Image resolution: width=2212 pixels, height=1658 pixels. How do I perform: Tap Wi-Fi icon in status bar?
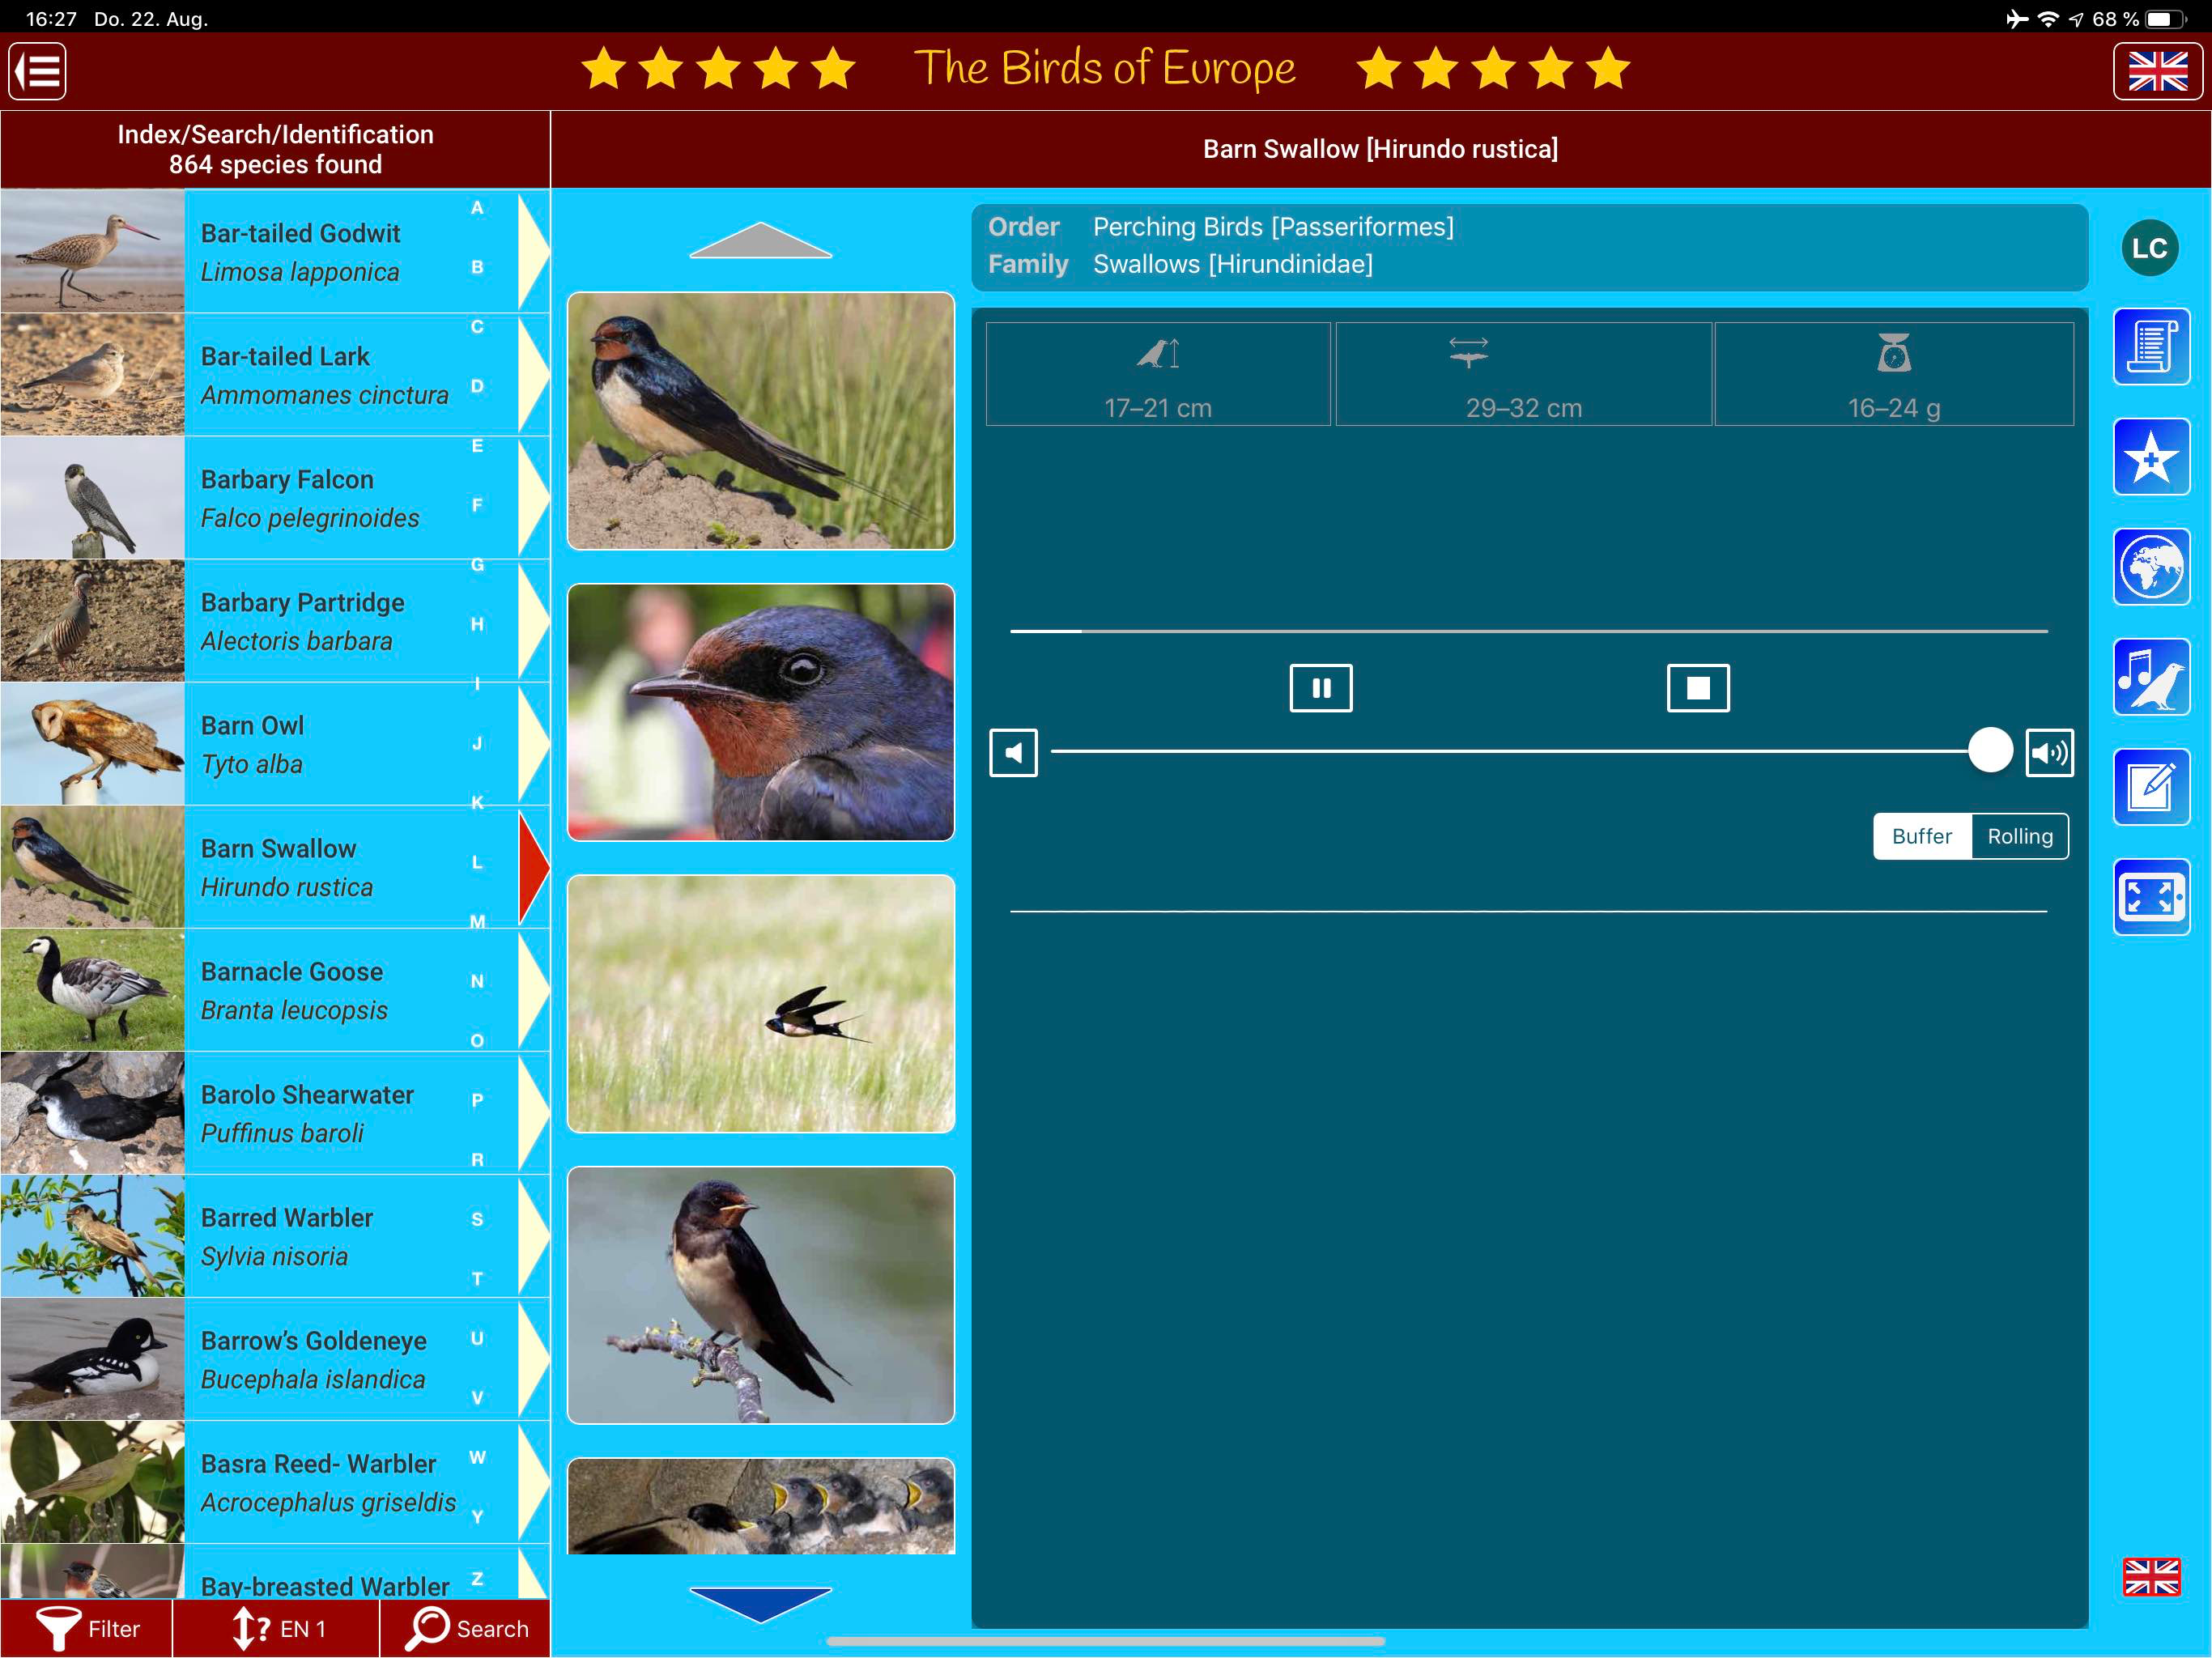[2047, 19]
